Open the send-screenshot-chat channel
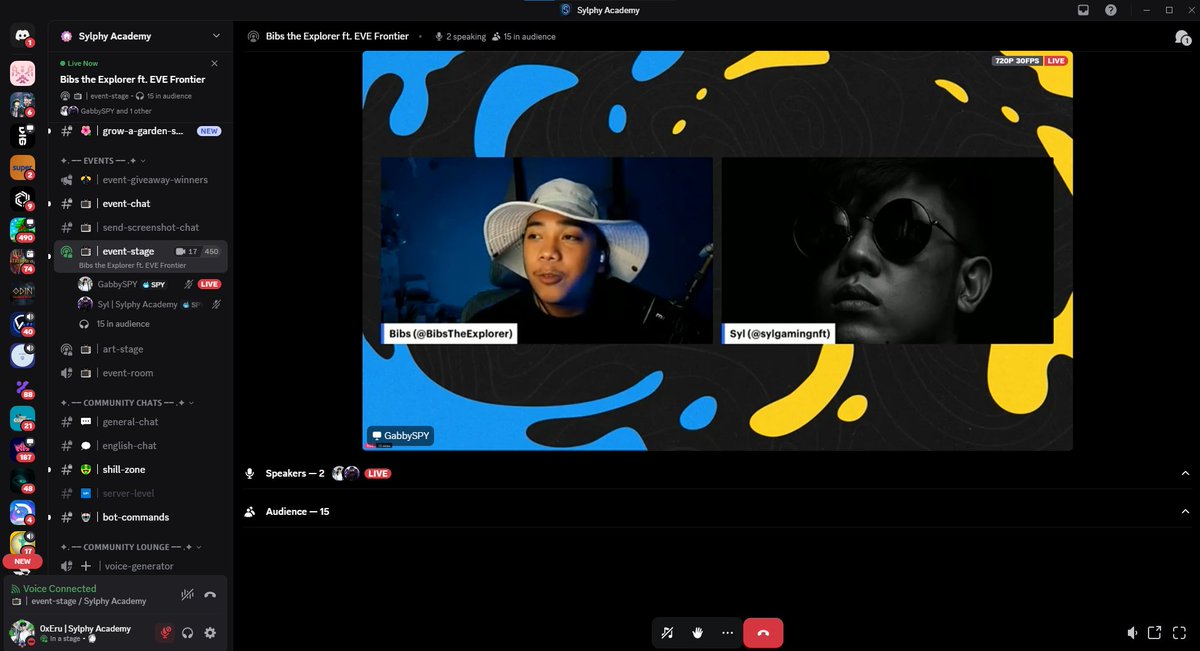Viewport: 1200px width, 651px height. (141, 228)
